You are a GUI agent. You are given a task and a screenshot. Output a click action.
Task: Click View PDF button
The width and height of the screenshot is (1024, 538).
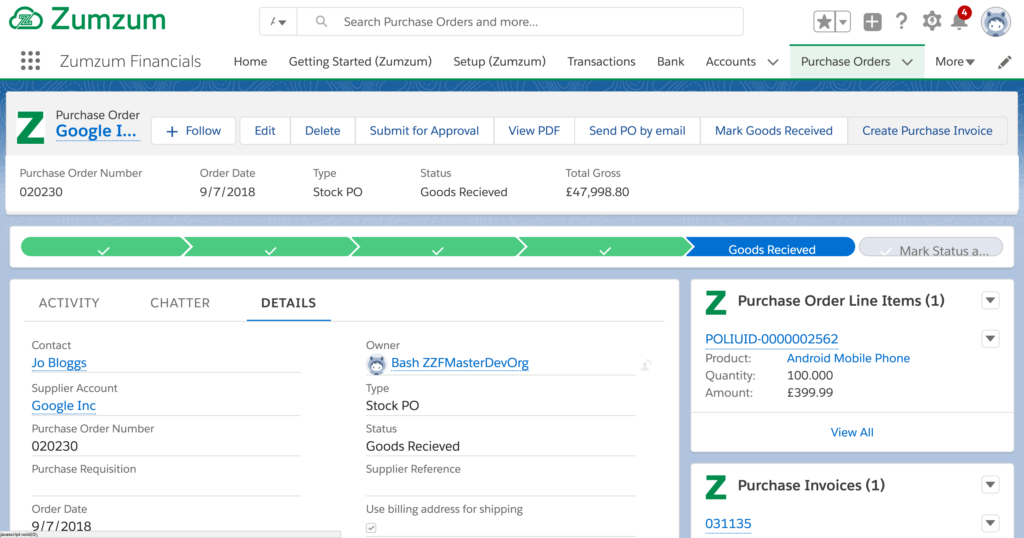point(534,131)
